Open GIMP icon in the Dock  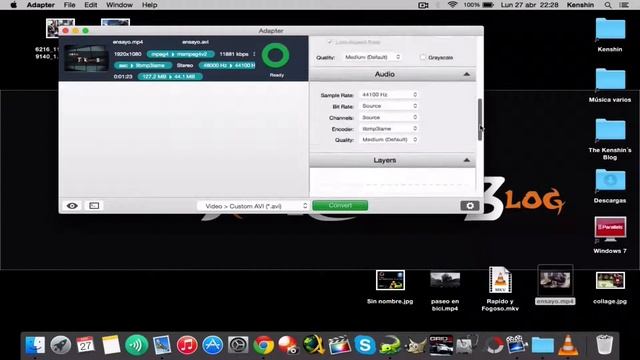coord(415,345)
